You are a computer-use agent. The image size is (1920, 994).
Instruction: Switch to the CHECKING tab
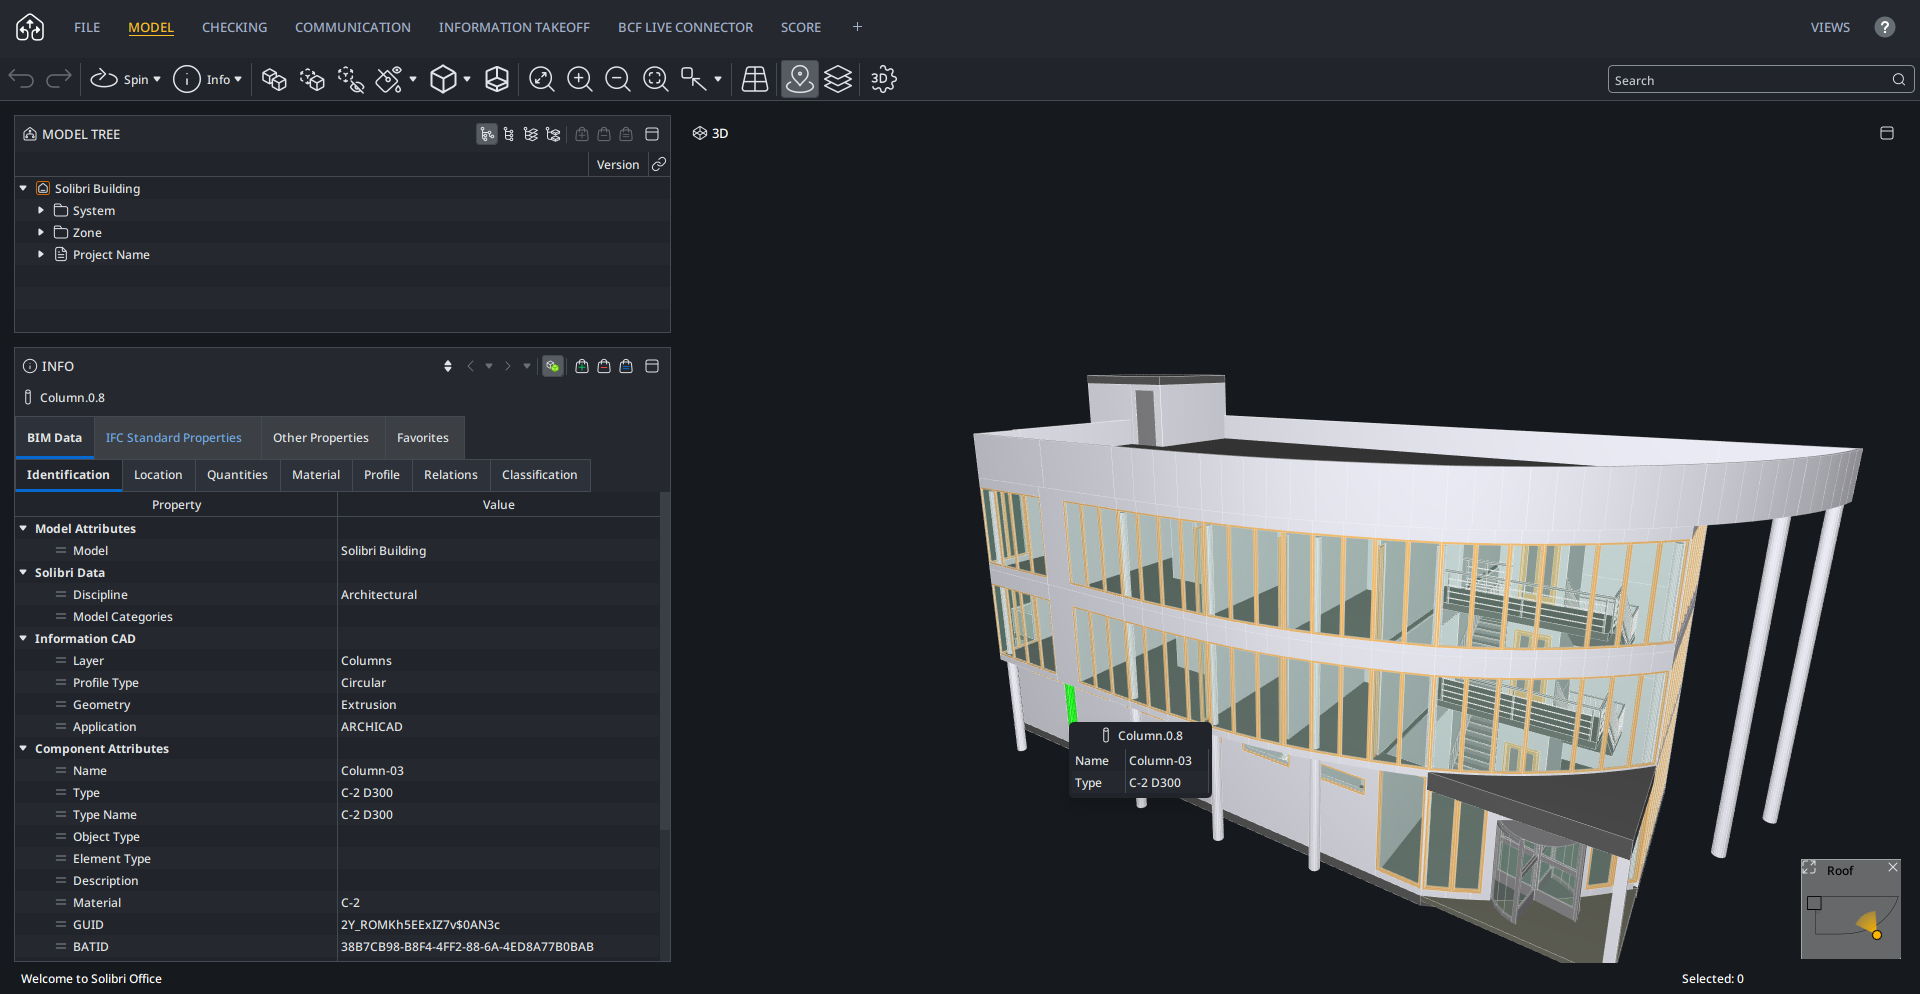point(234,27)
